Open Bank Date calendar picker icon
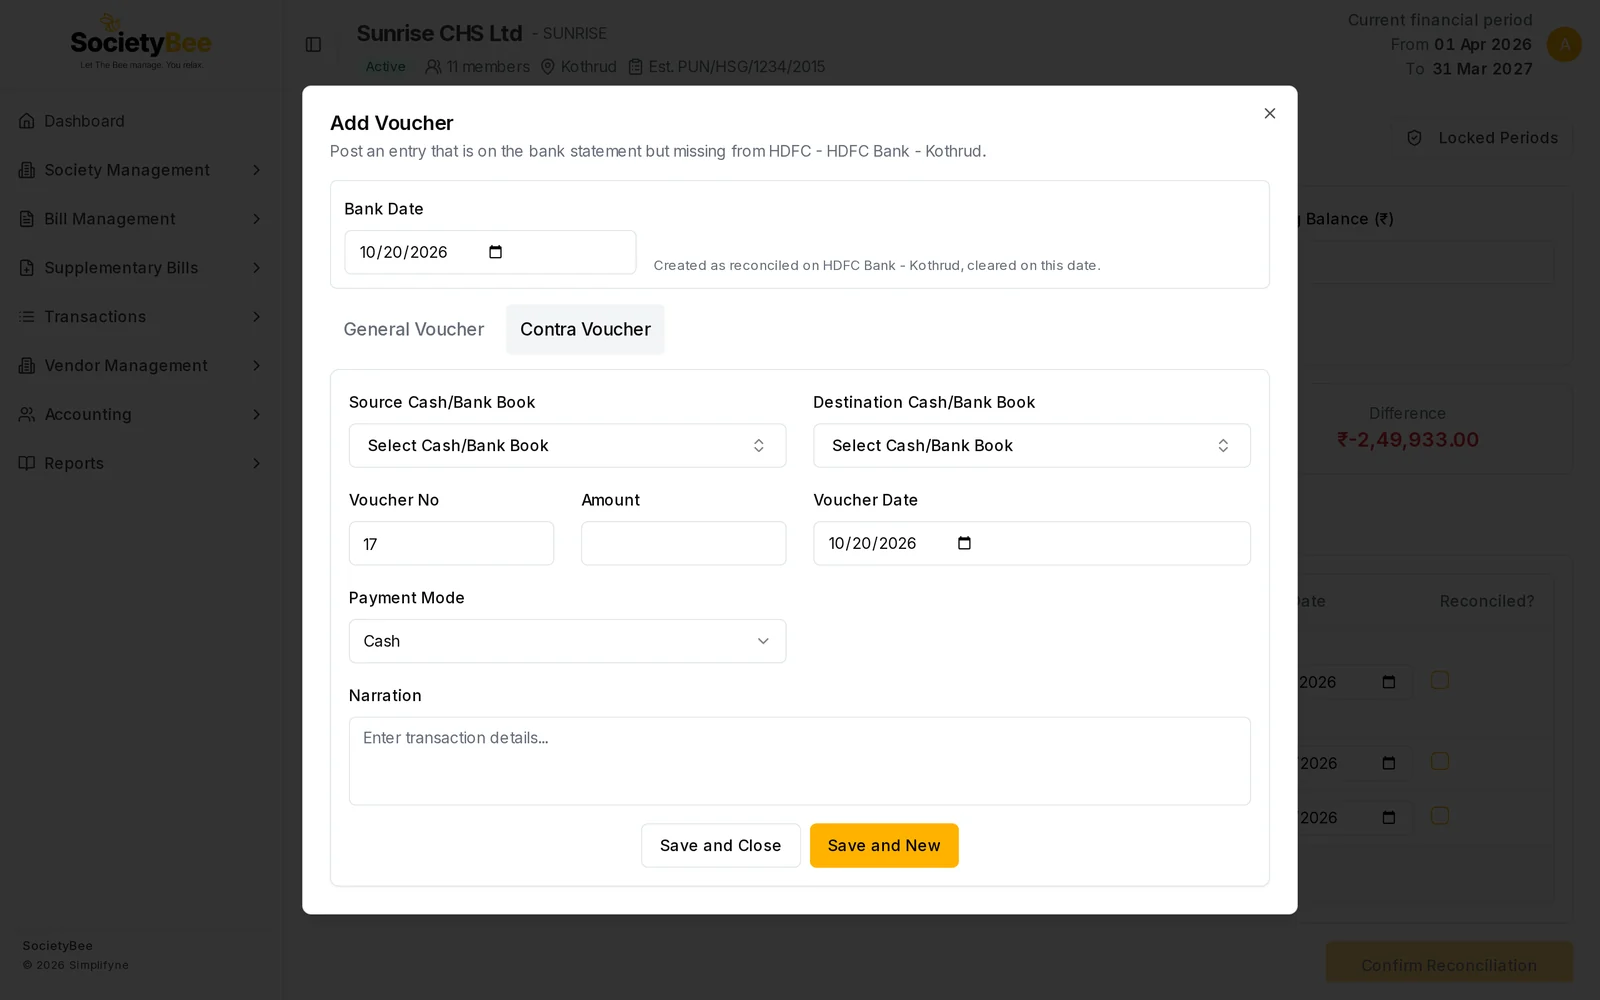Image resolution: width=1600 pixels, height=1000 pixels. pos(495,252)
